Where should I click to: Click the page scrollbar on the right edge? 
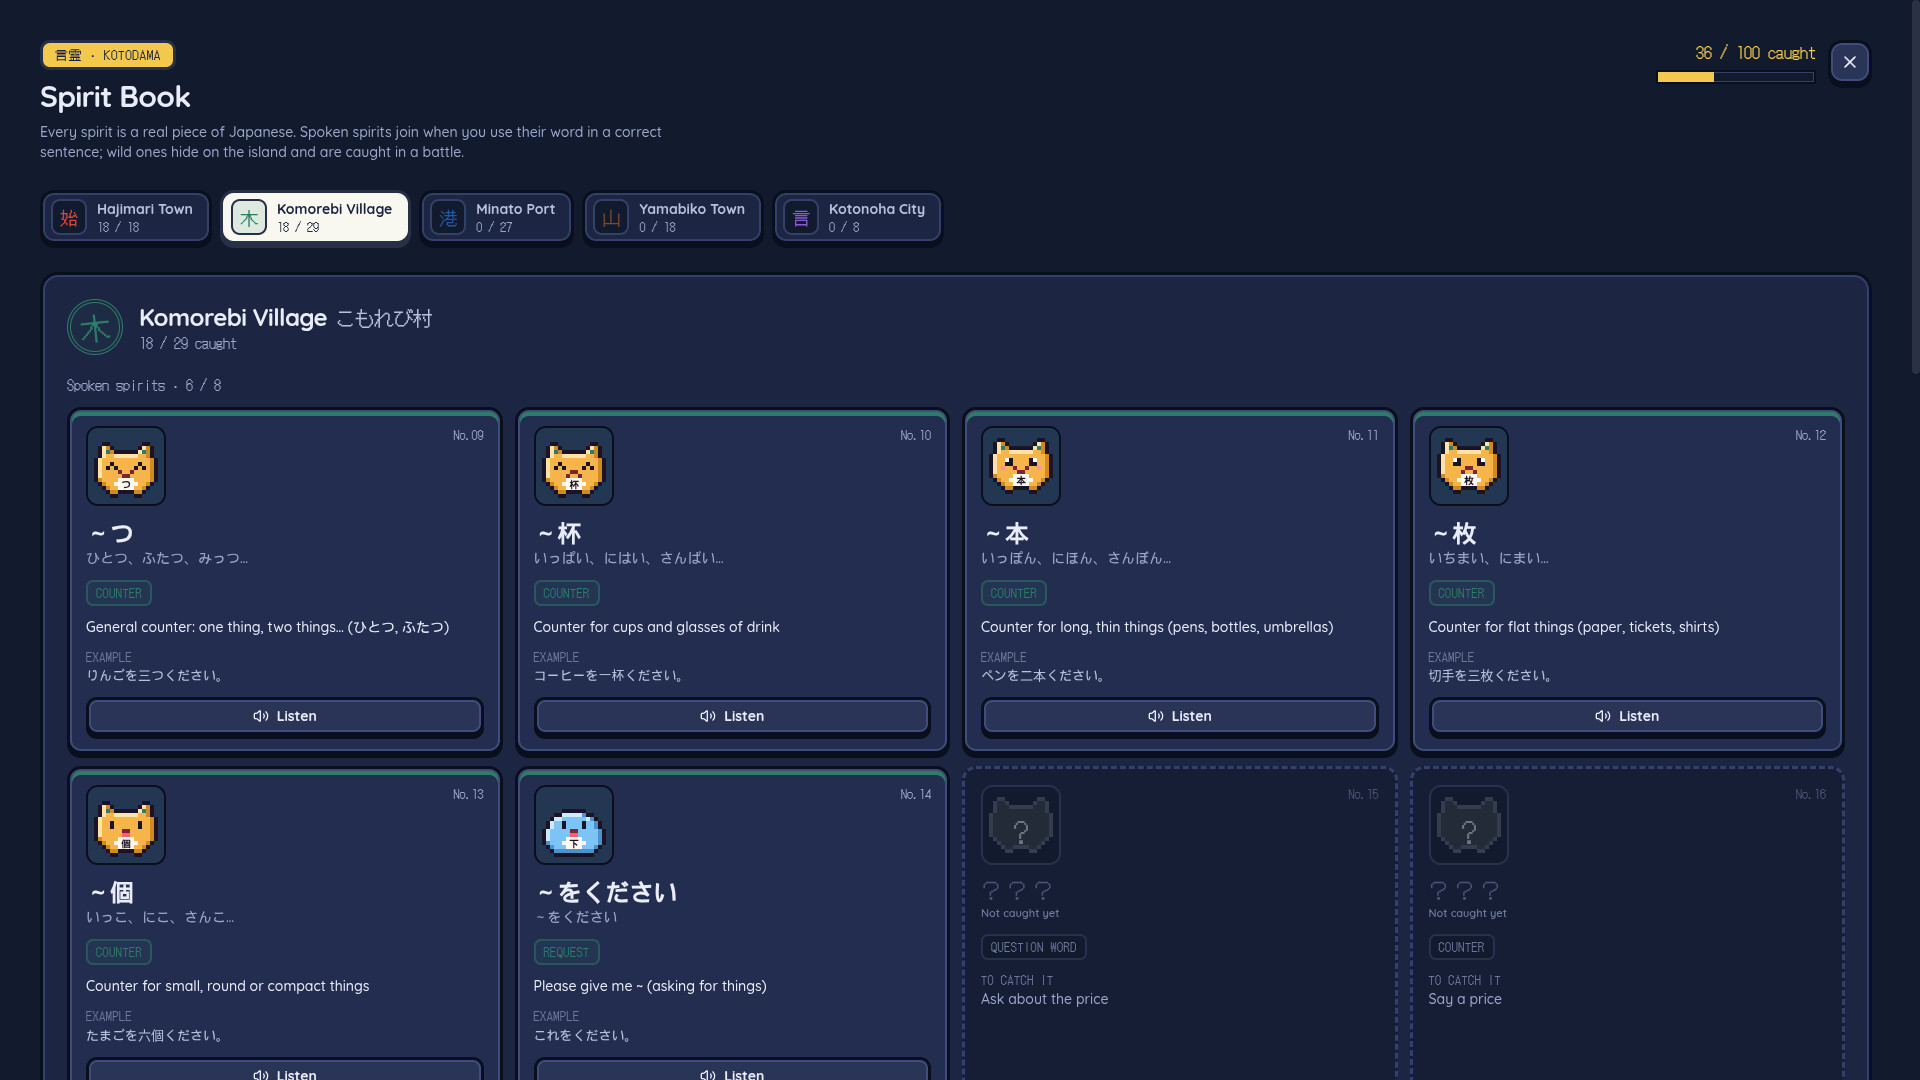tap(1915, 187)
